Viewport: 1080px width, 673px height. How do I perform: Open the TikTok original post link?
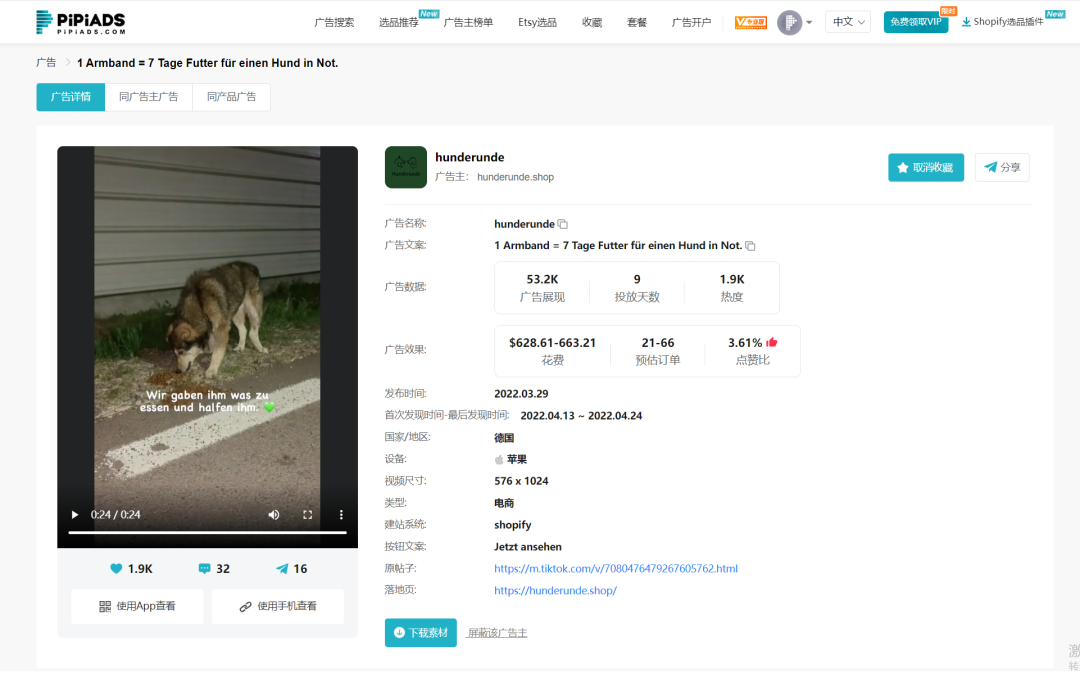(616, 568)
